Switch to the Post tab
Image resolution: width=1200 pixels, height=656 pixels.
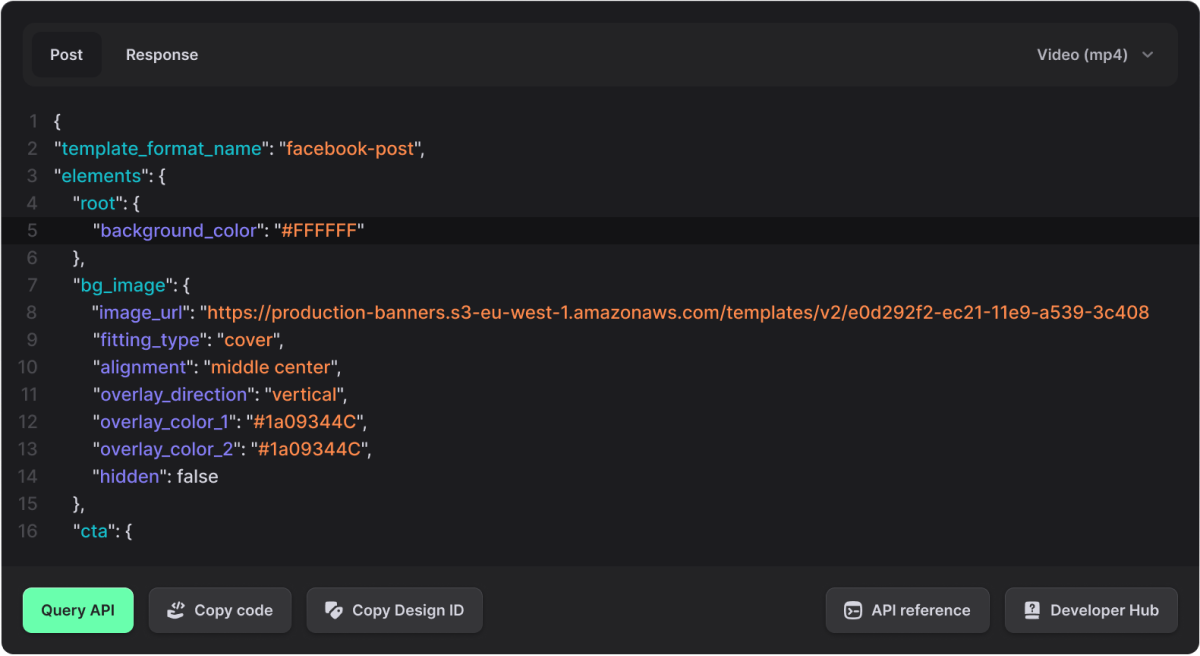pos(67,55)
